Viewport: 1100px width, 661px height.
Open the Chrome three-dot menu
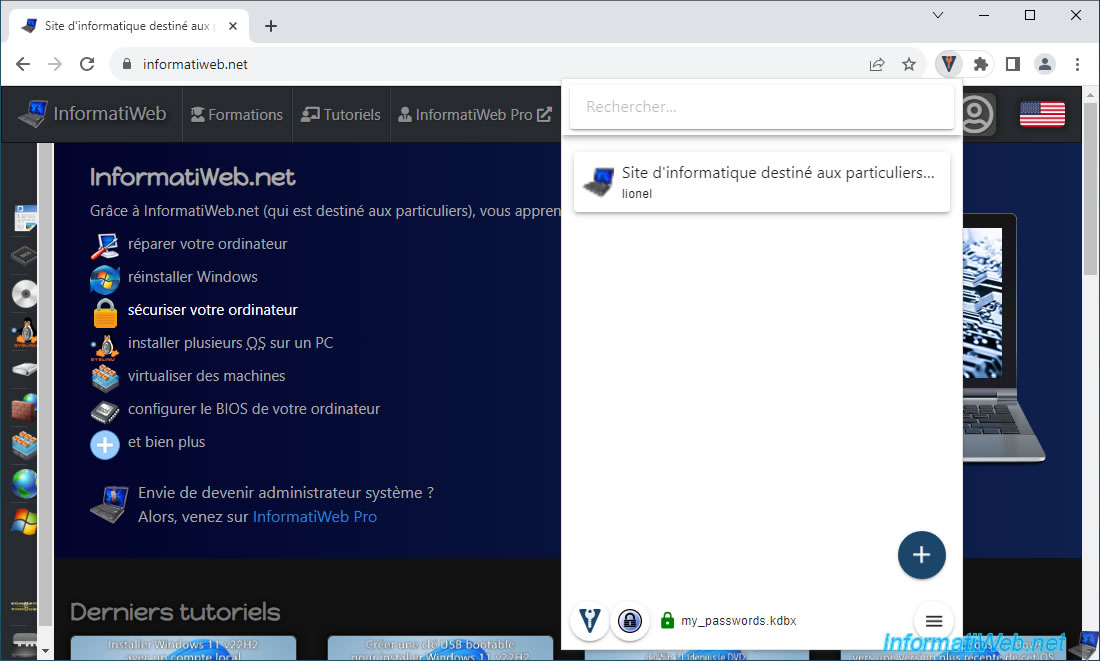[1077, 64]
